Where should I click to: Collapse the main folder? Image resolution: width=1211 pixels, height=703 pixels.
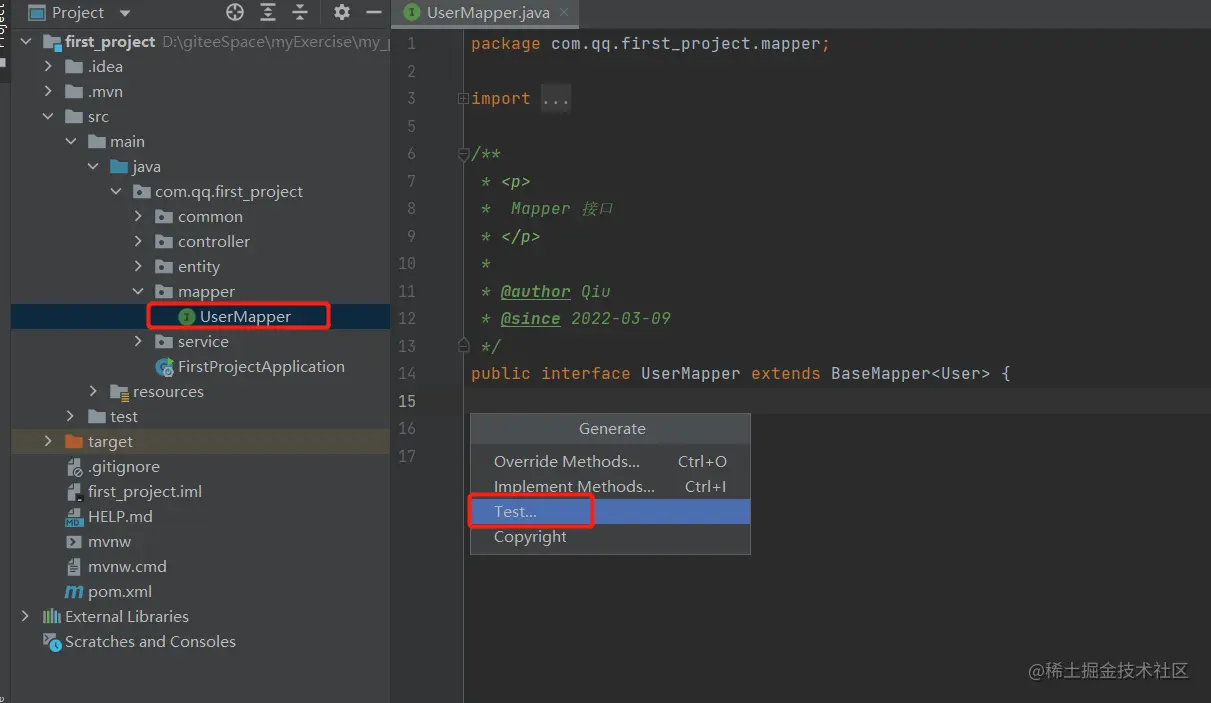point(71,142)
